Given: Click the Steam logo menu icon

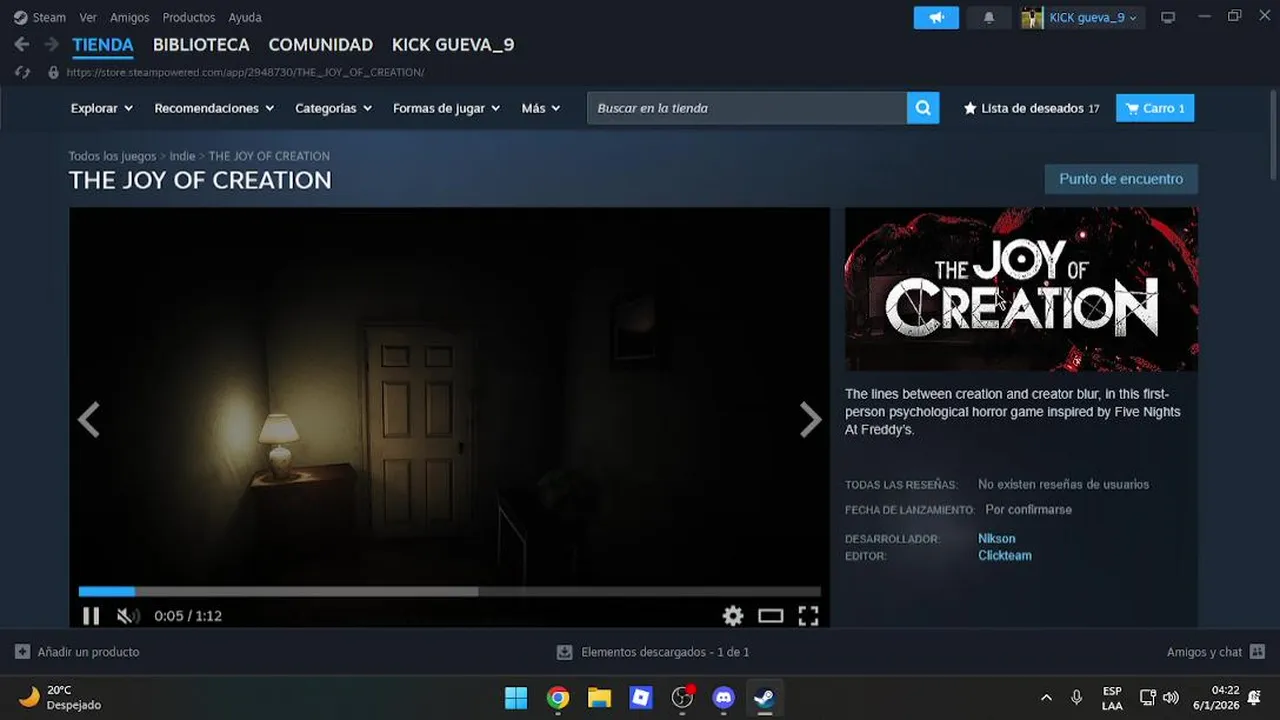Looking at the screenshot, I should coord(21,17).
